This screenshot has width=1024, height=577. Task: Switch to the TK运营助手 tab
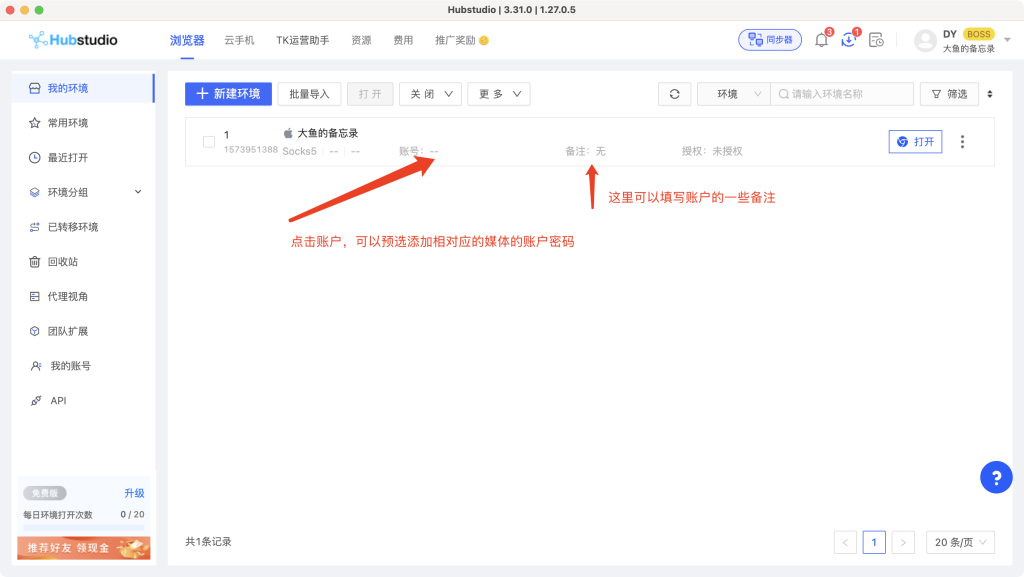pyautogui.click(x=302, y=40)
